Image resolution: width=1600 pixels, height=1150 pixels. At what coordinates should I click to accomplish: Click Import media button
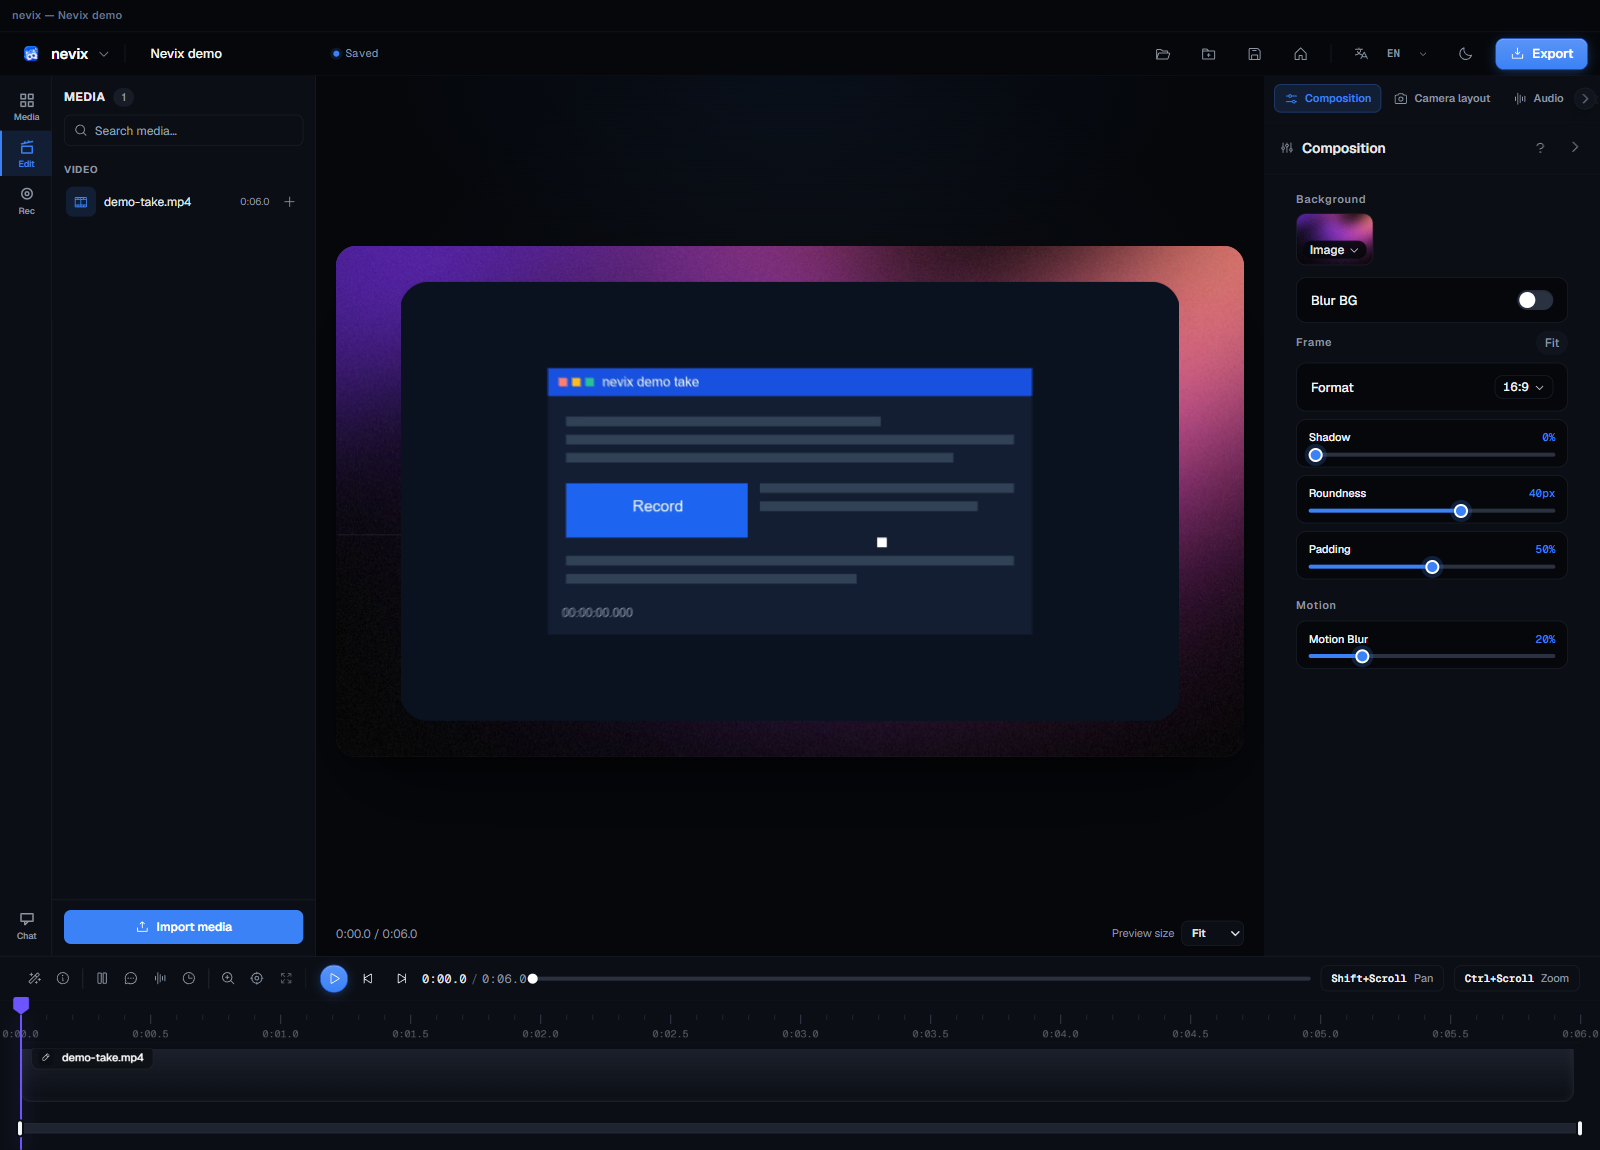coord(184,927)
